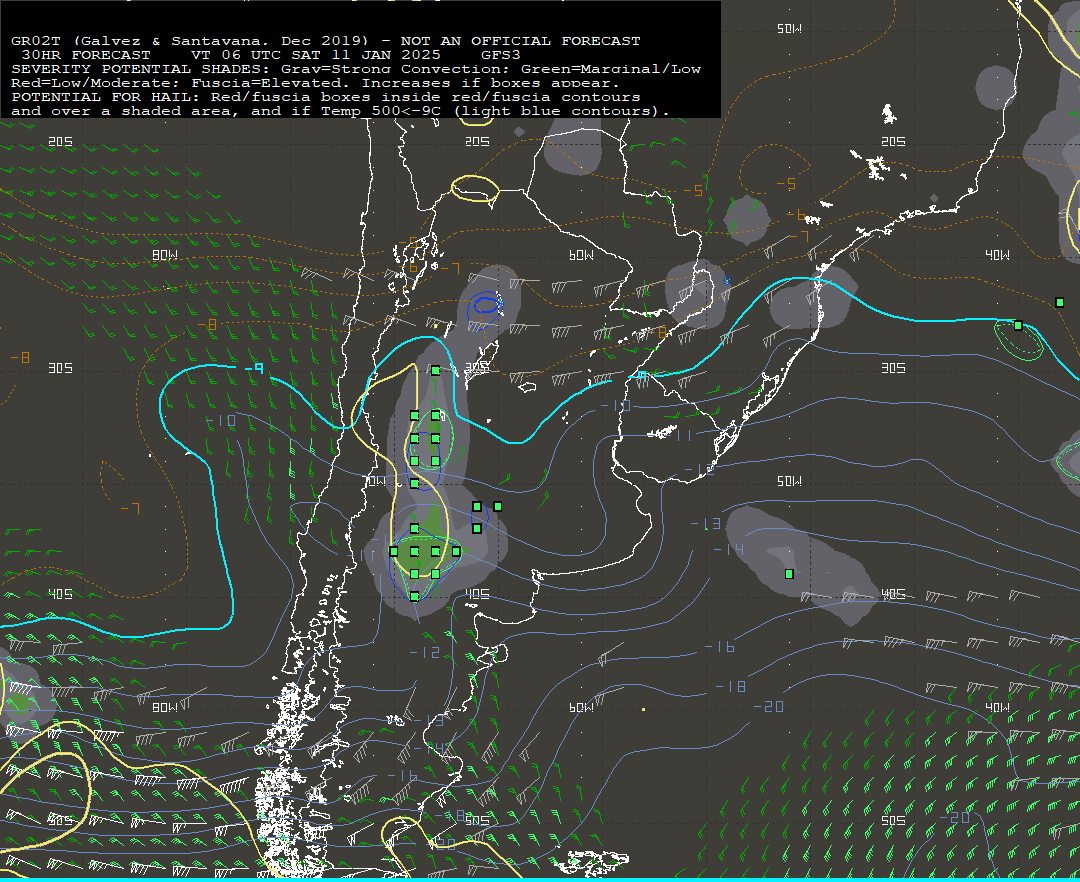Screen dimensions: 1080x882
Task: Select the 'Red=Low/Moderate:' legend entry
Action: (x=96, y=83)
